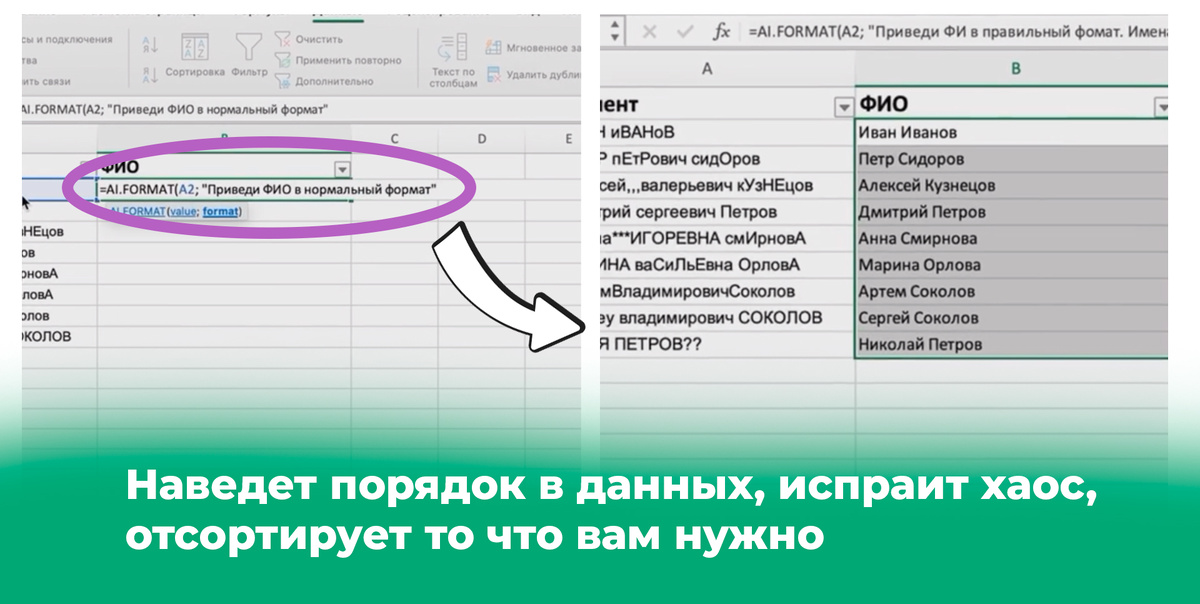Image resolution: width=1200 pixels, height=604 pixels.
Task: Select column C header in left sheet
Action: [x=394, y=138]
